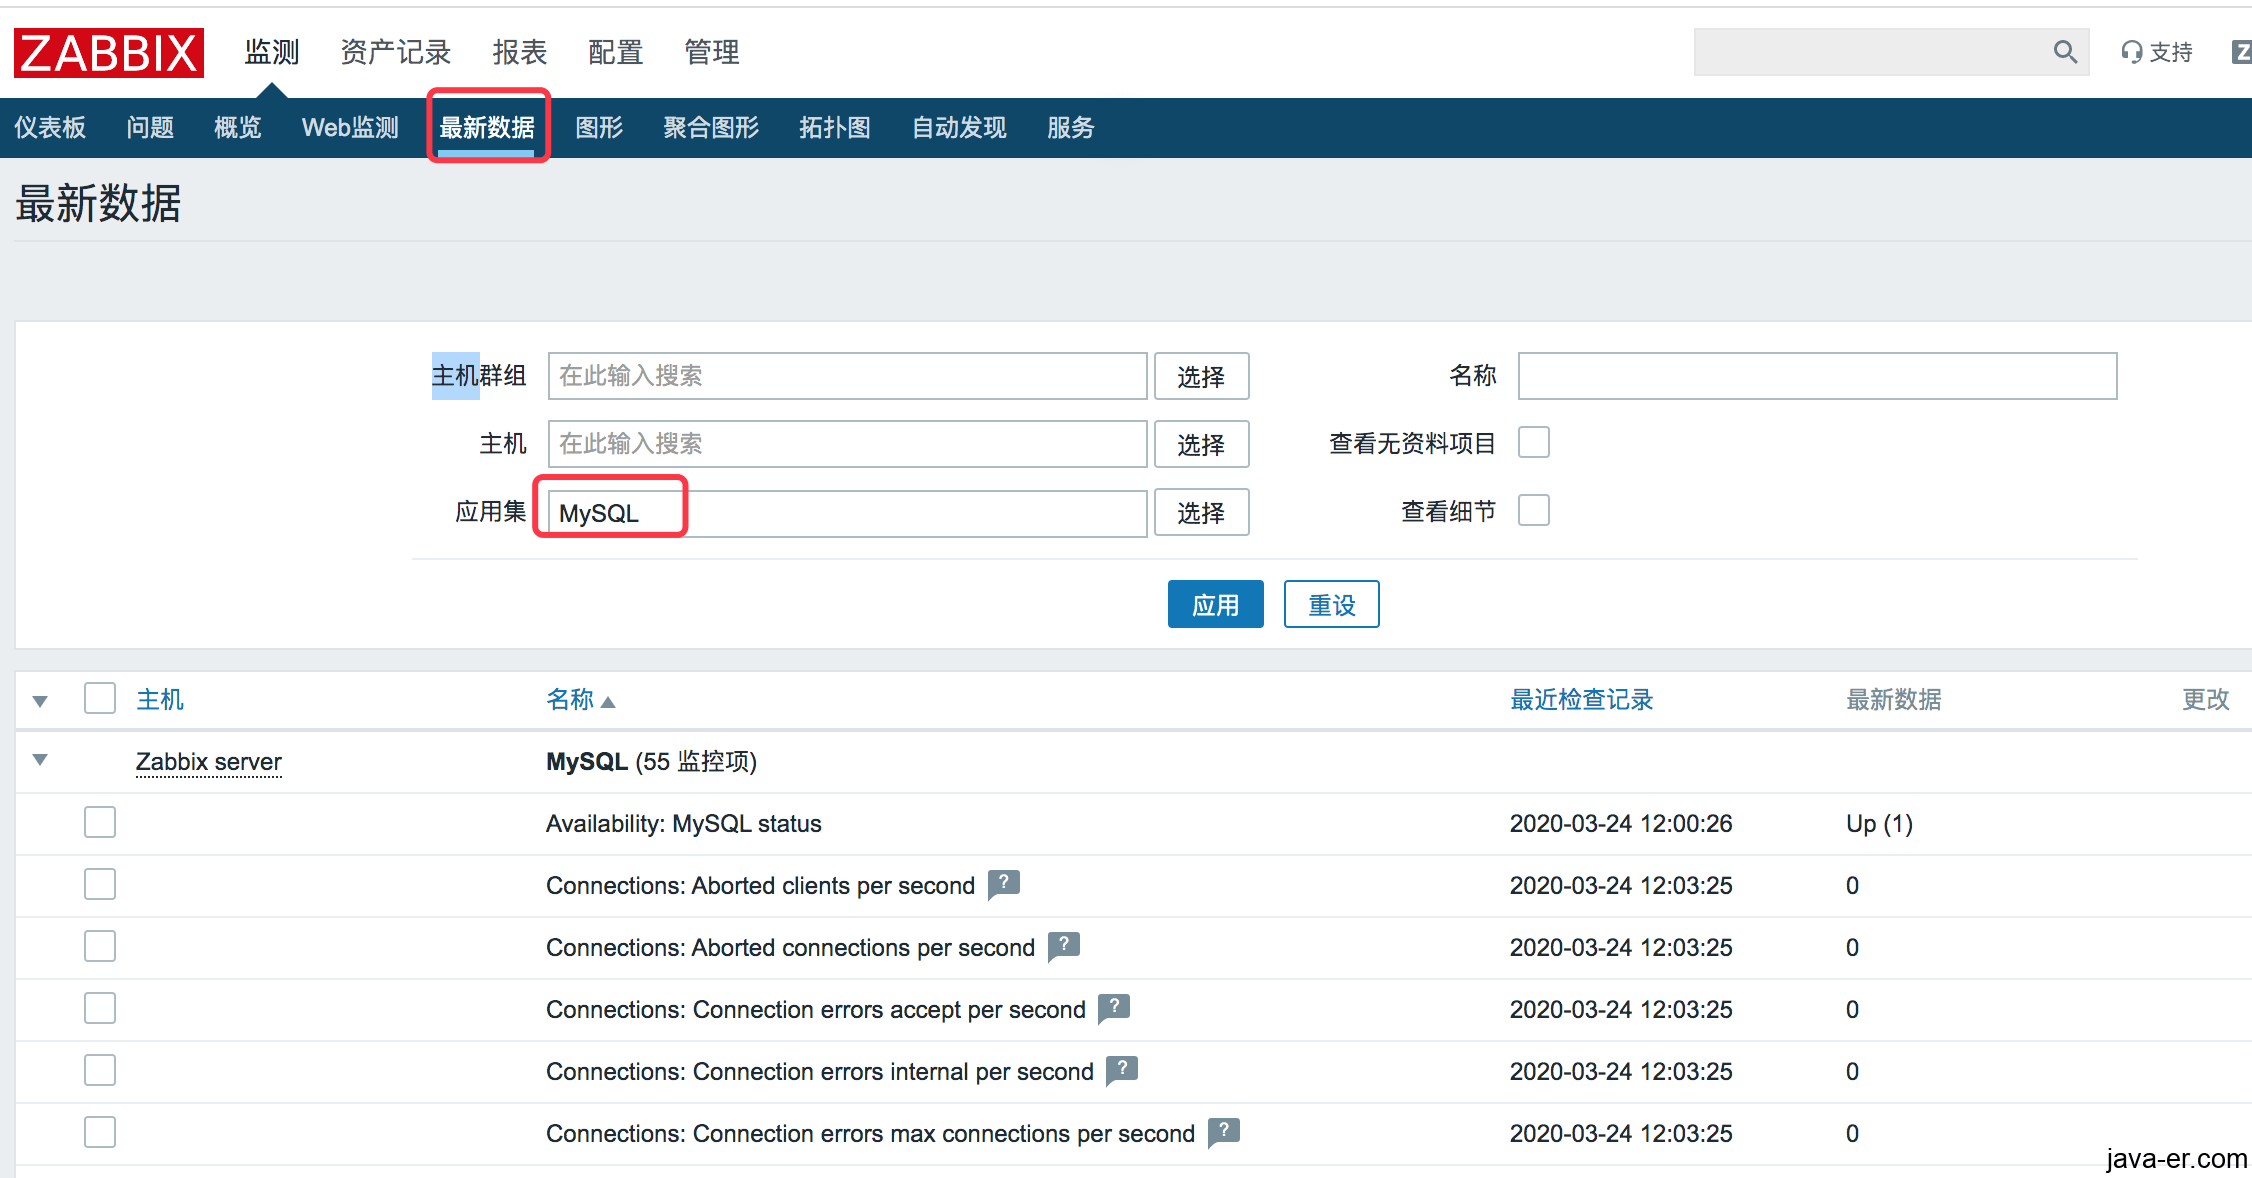Collapse the Zabbix server MySQL group
Image resolution: width=2252 pixels, height=1178 pixels.
(40, 760)
